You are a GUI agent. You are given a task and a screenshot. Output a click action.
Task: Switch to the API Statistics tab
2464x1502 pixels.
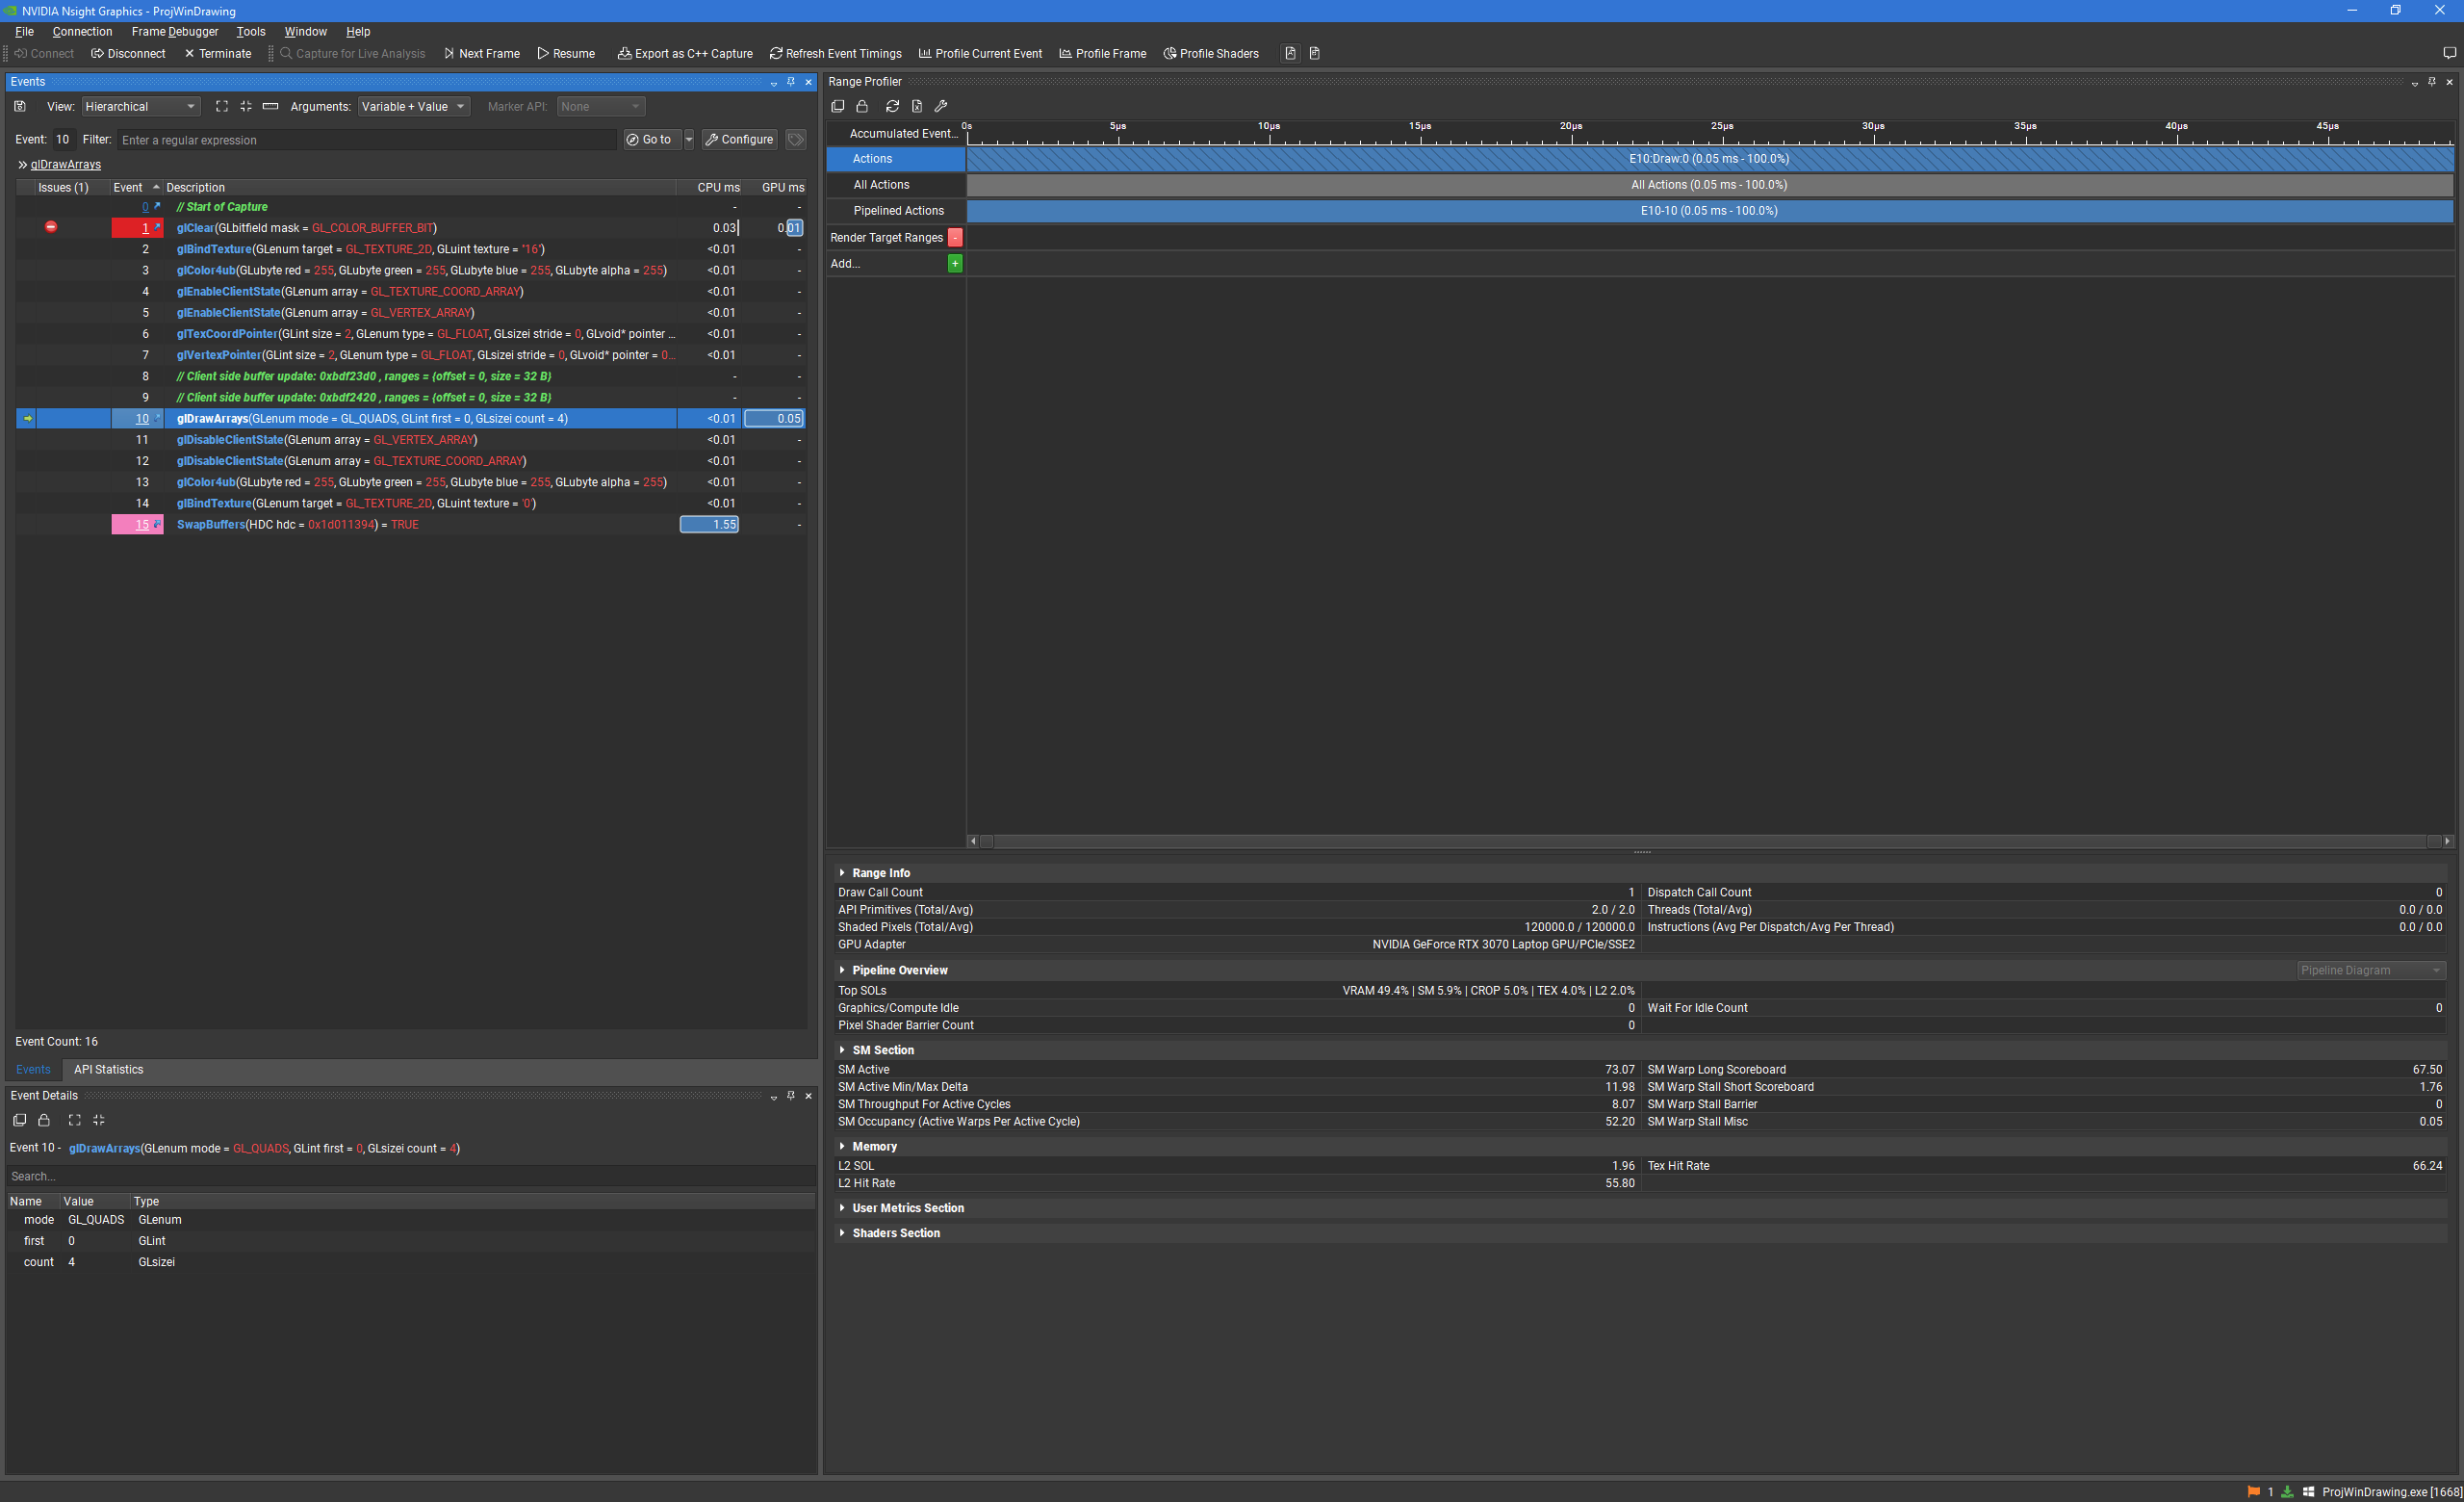click(108, 1069)
